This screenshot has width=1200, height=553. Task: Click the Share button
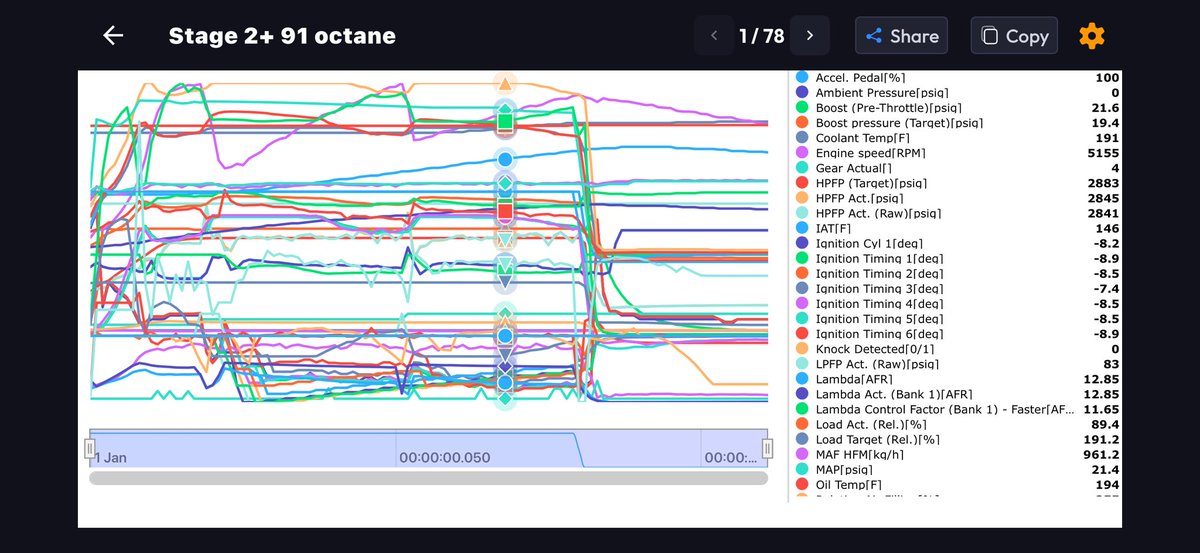tap(902, 36)
